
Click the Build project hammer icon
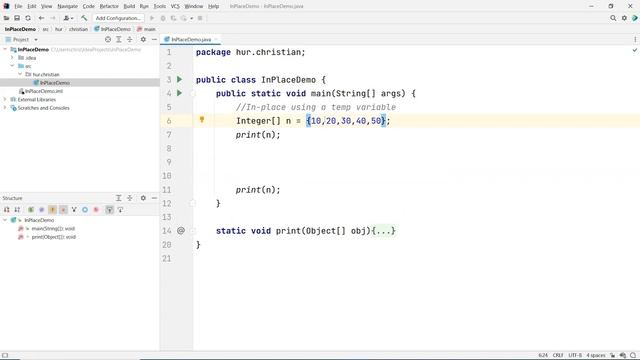pos(84,18)
